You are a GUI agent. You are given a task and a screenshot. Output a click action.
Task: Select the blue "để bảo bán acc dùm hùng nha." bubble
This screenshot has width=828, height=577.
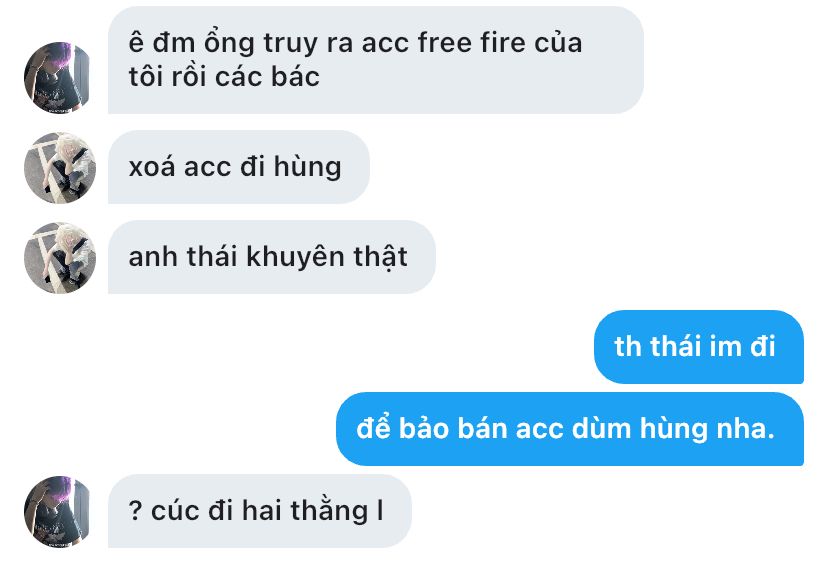[x=570, y=429]
